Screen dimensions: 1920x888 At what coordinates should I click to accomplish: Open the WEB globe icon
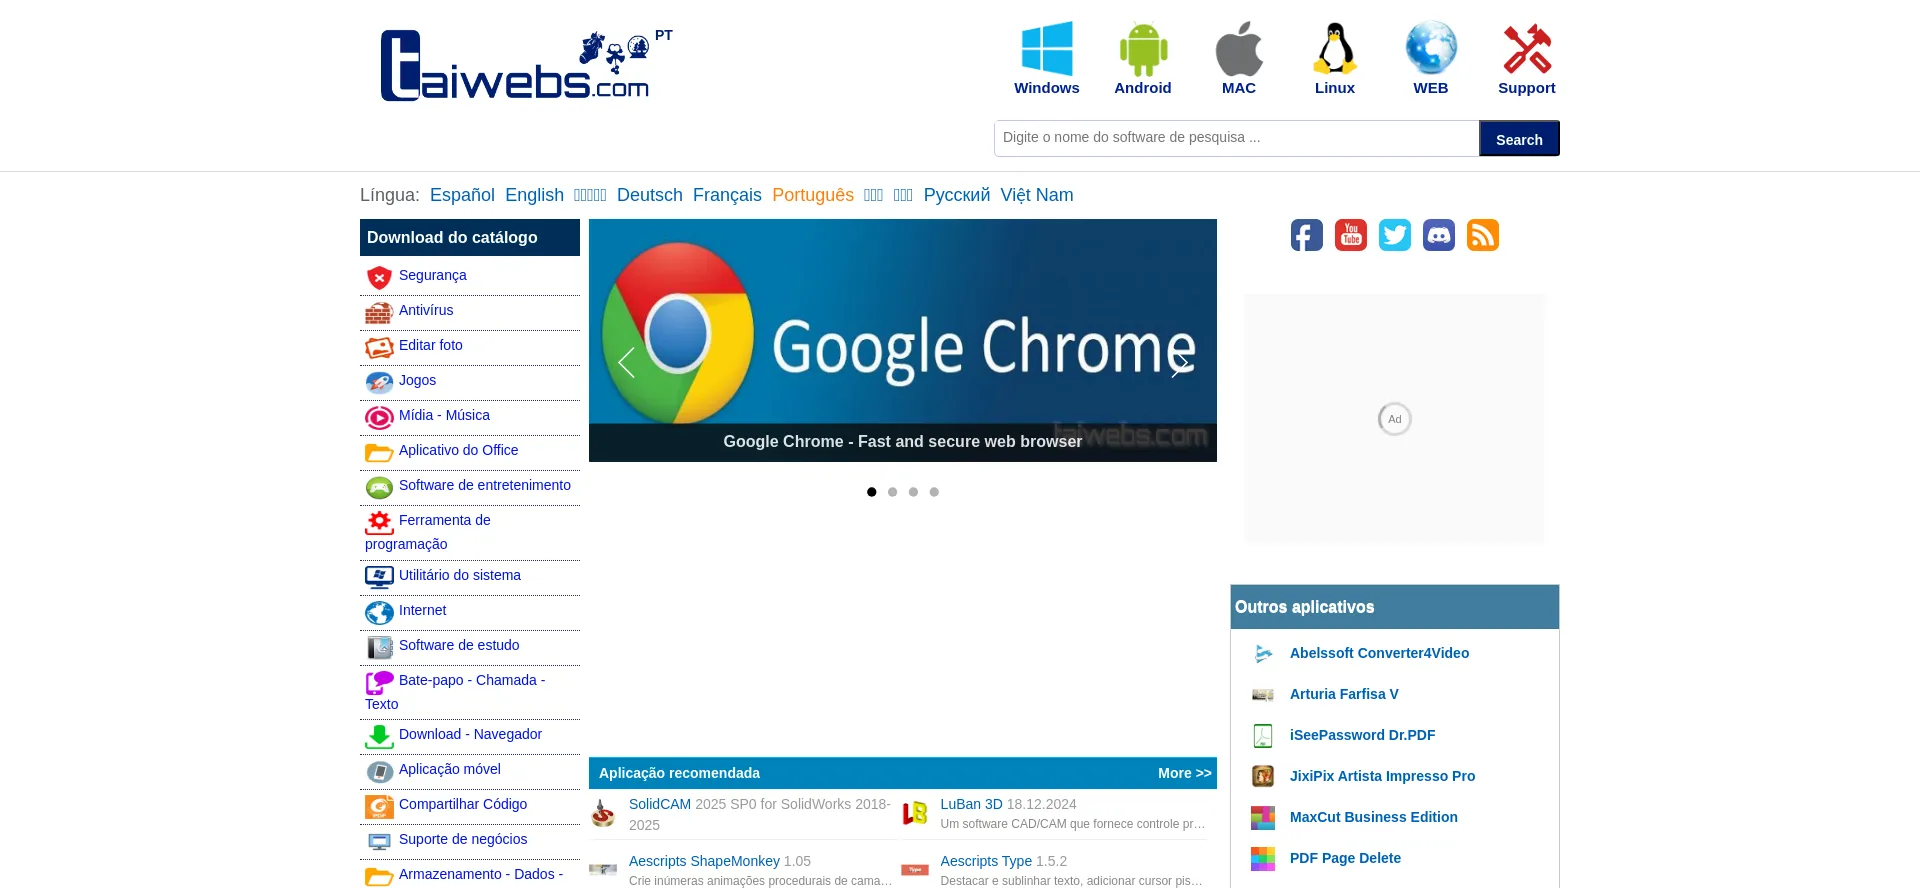[1431, 48]
